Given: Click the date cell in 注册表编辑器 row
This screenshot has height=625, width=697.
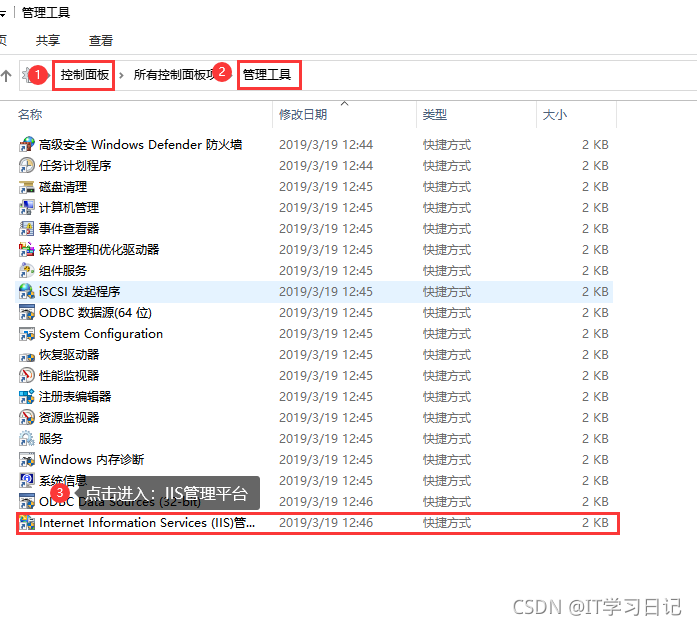Looking at the screenshot, I should pos(326,397).
